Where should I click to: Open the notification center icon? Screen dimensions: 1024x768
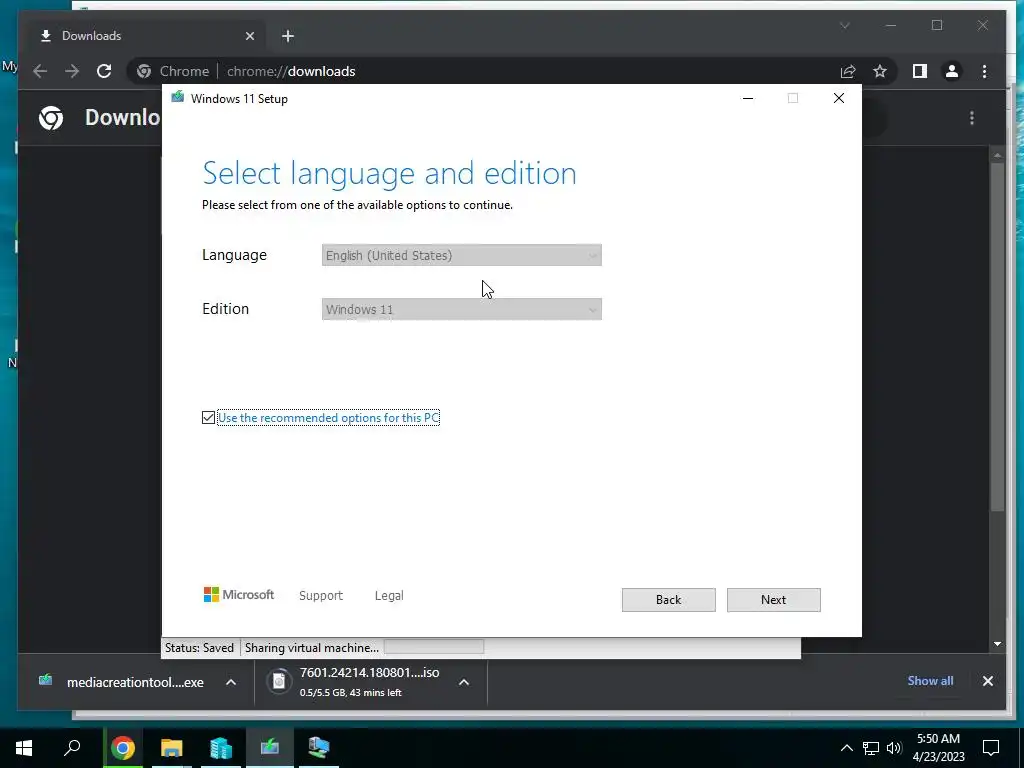tap(991, 748)
